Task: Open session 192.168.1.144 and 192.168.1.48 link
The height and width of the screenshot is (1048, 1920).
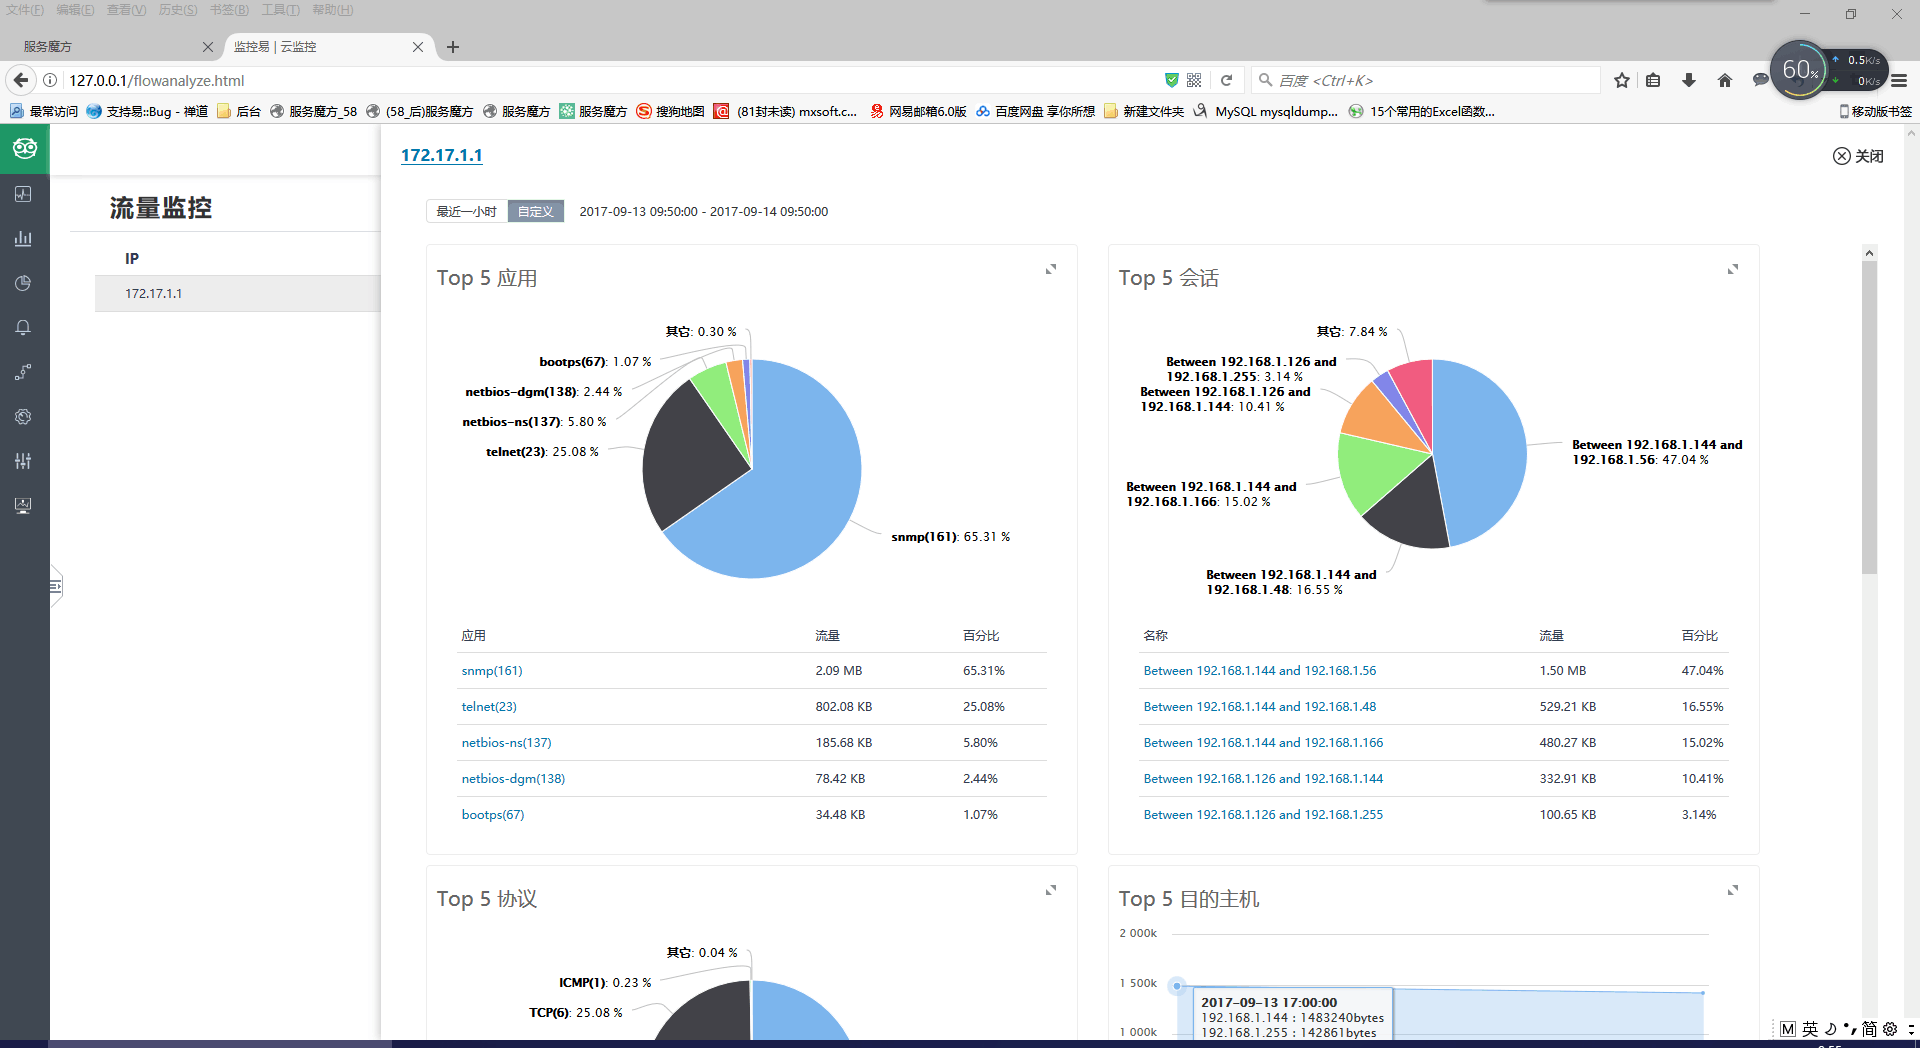Action: pos(1260,707)
